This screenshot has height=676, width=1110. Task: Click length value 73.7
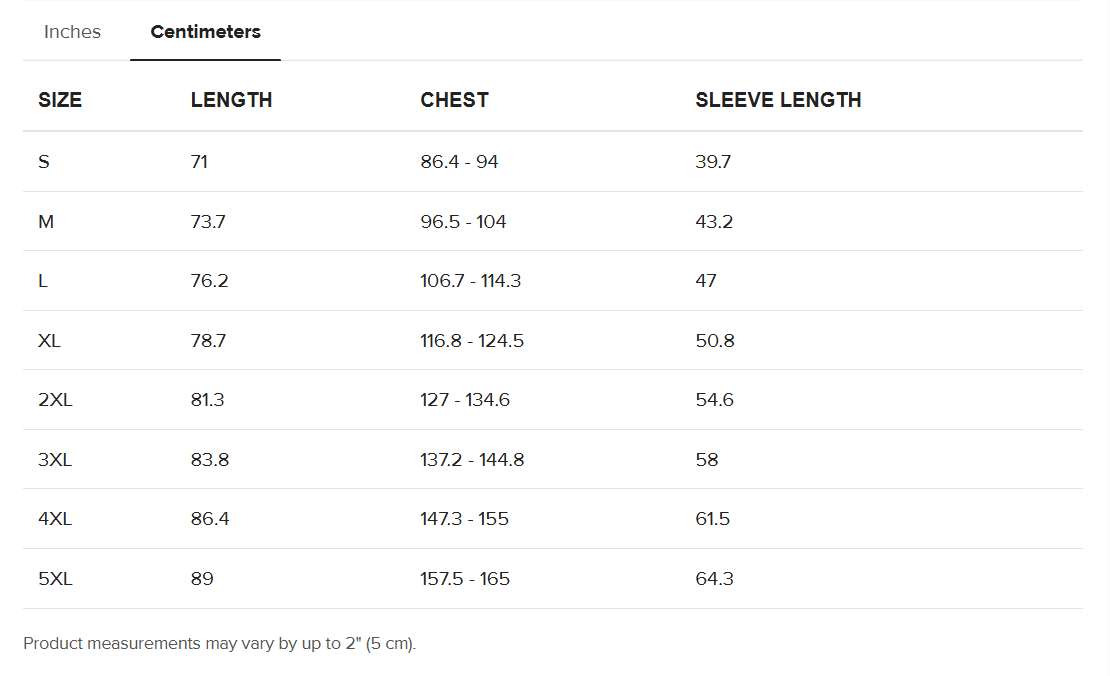[208, 222]
